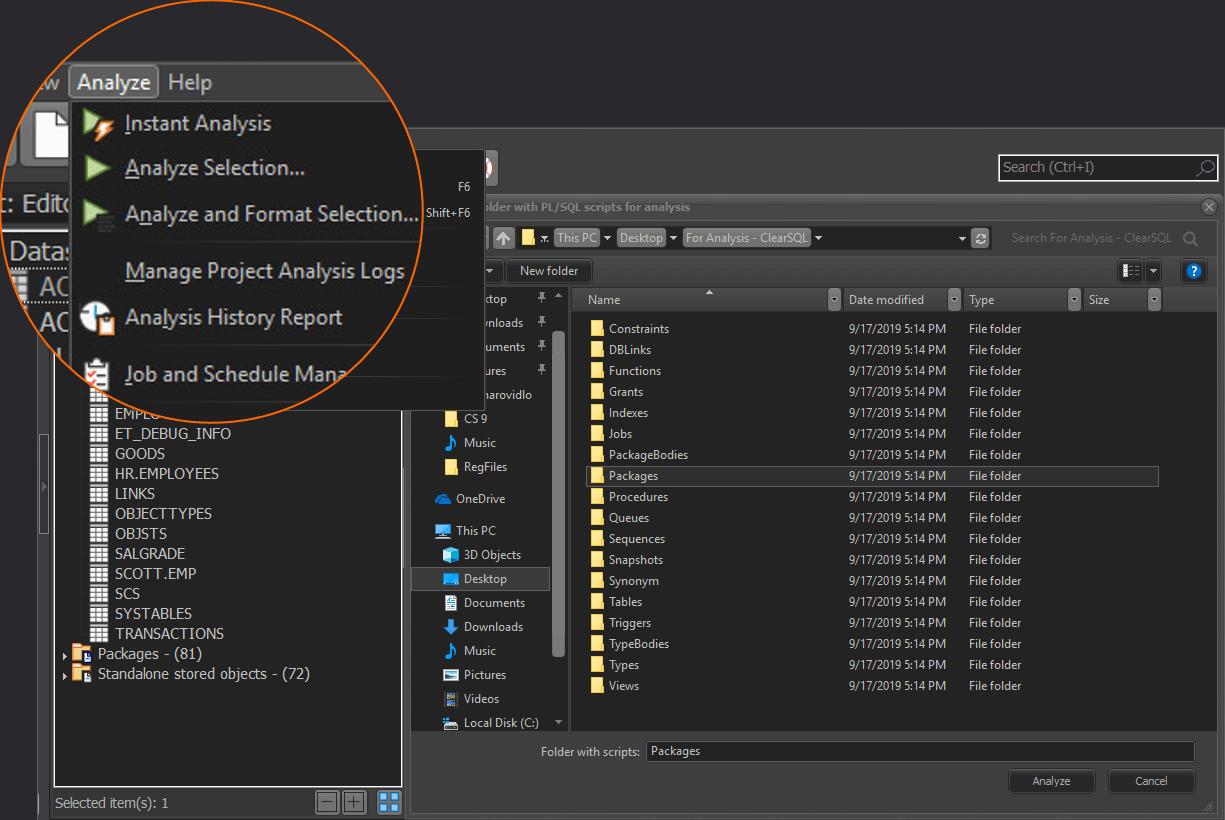Select HR.EMPLOYEES table in tree
The image size is (1225, 820).
(x=166, y=474)
